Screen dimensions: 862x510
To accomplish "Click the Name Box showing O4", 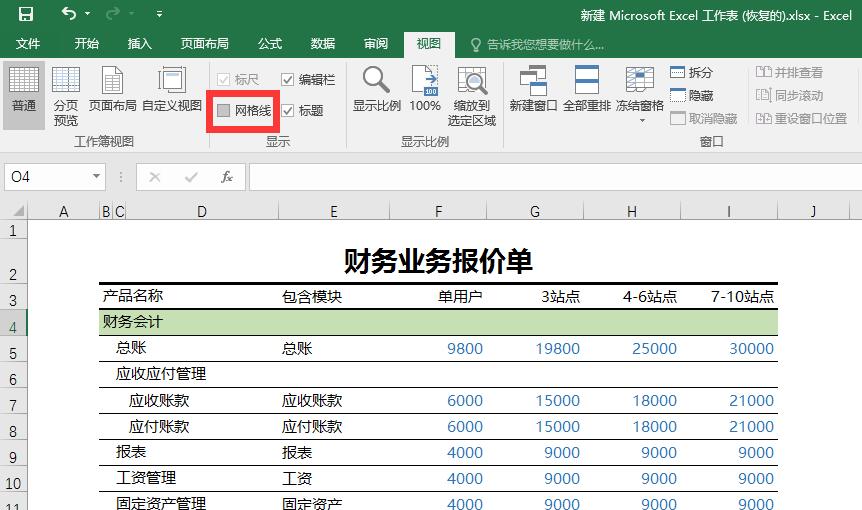I will click(47, 176).
